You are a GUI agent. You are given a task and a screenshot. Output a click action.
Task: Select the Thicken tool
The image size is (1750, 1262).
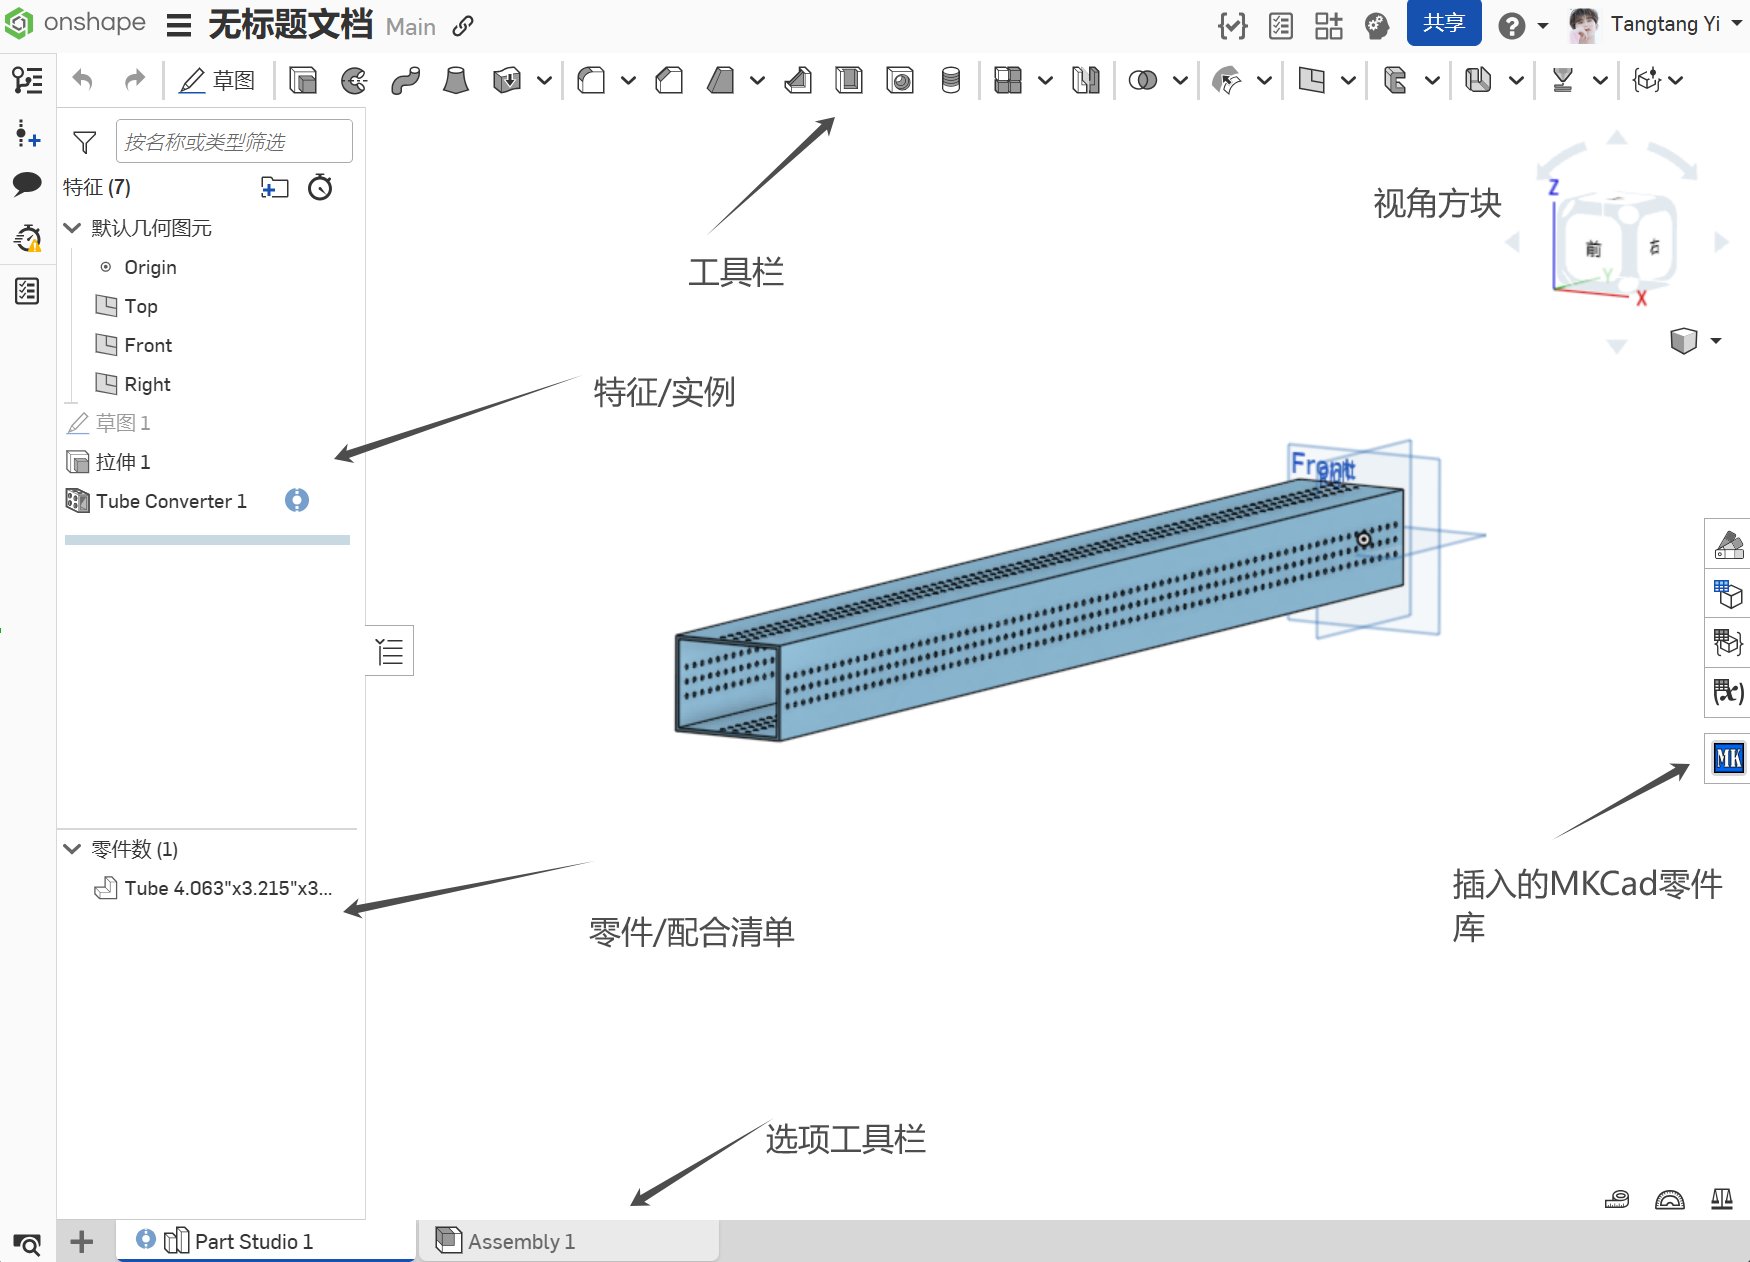coord(507,80)
